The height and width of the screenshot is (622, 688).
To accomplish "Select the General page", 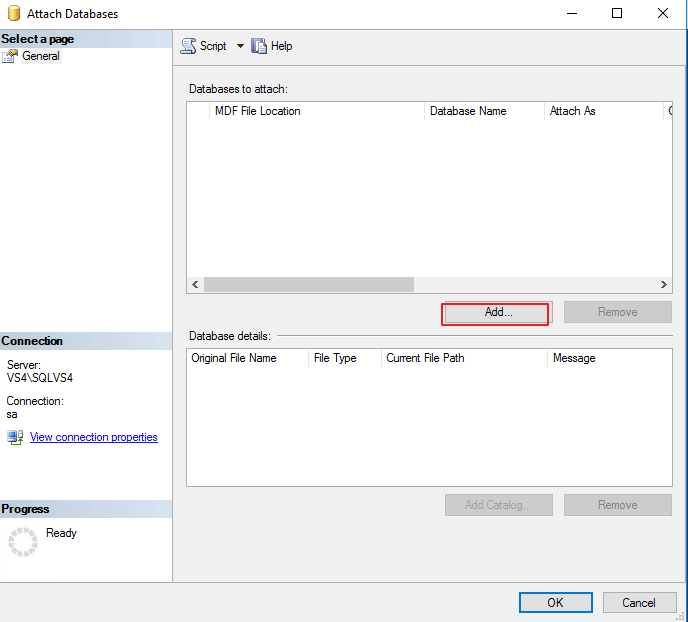I will pyautogui.click(x=41, y=56).
